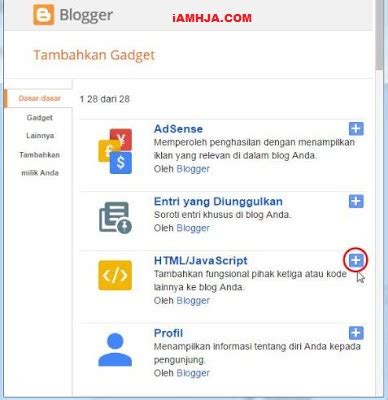Open the AdSense gadget title link
Screen dimensions: 388x400
(x=178, y=129)
